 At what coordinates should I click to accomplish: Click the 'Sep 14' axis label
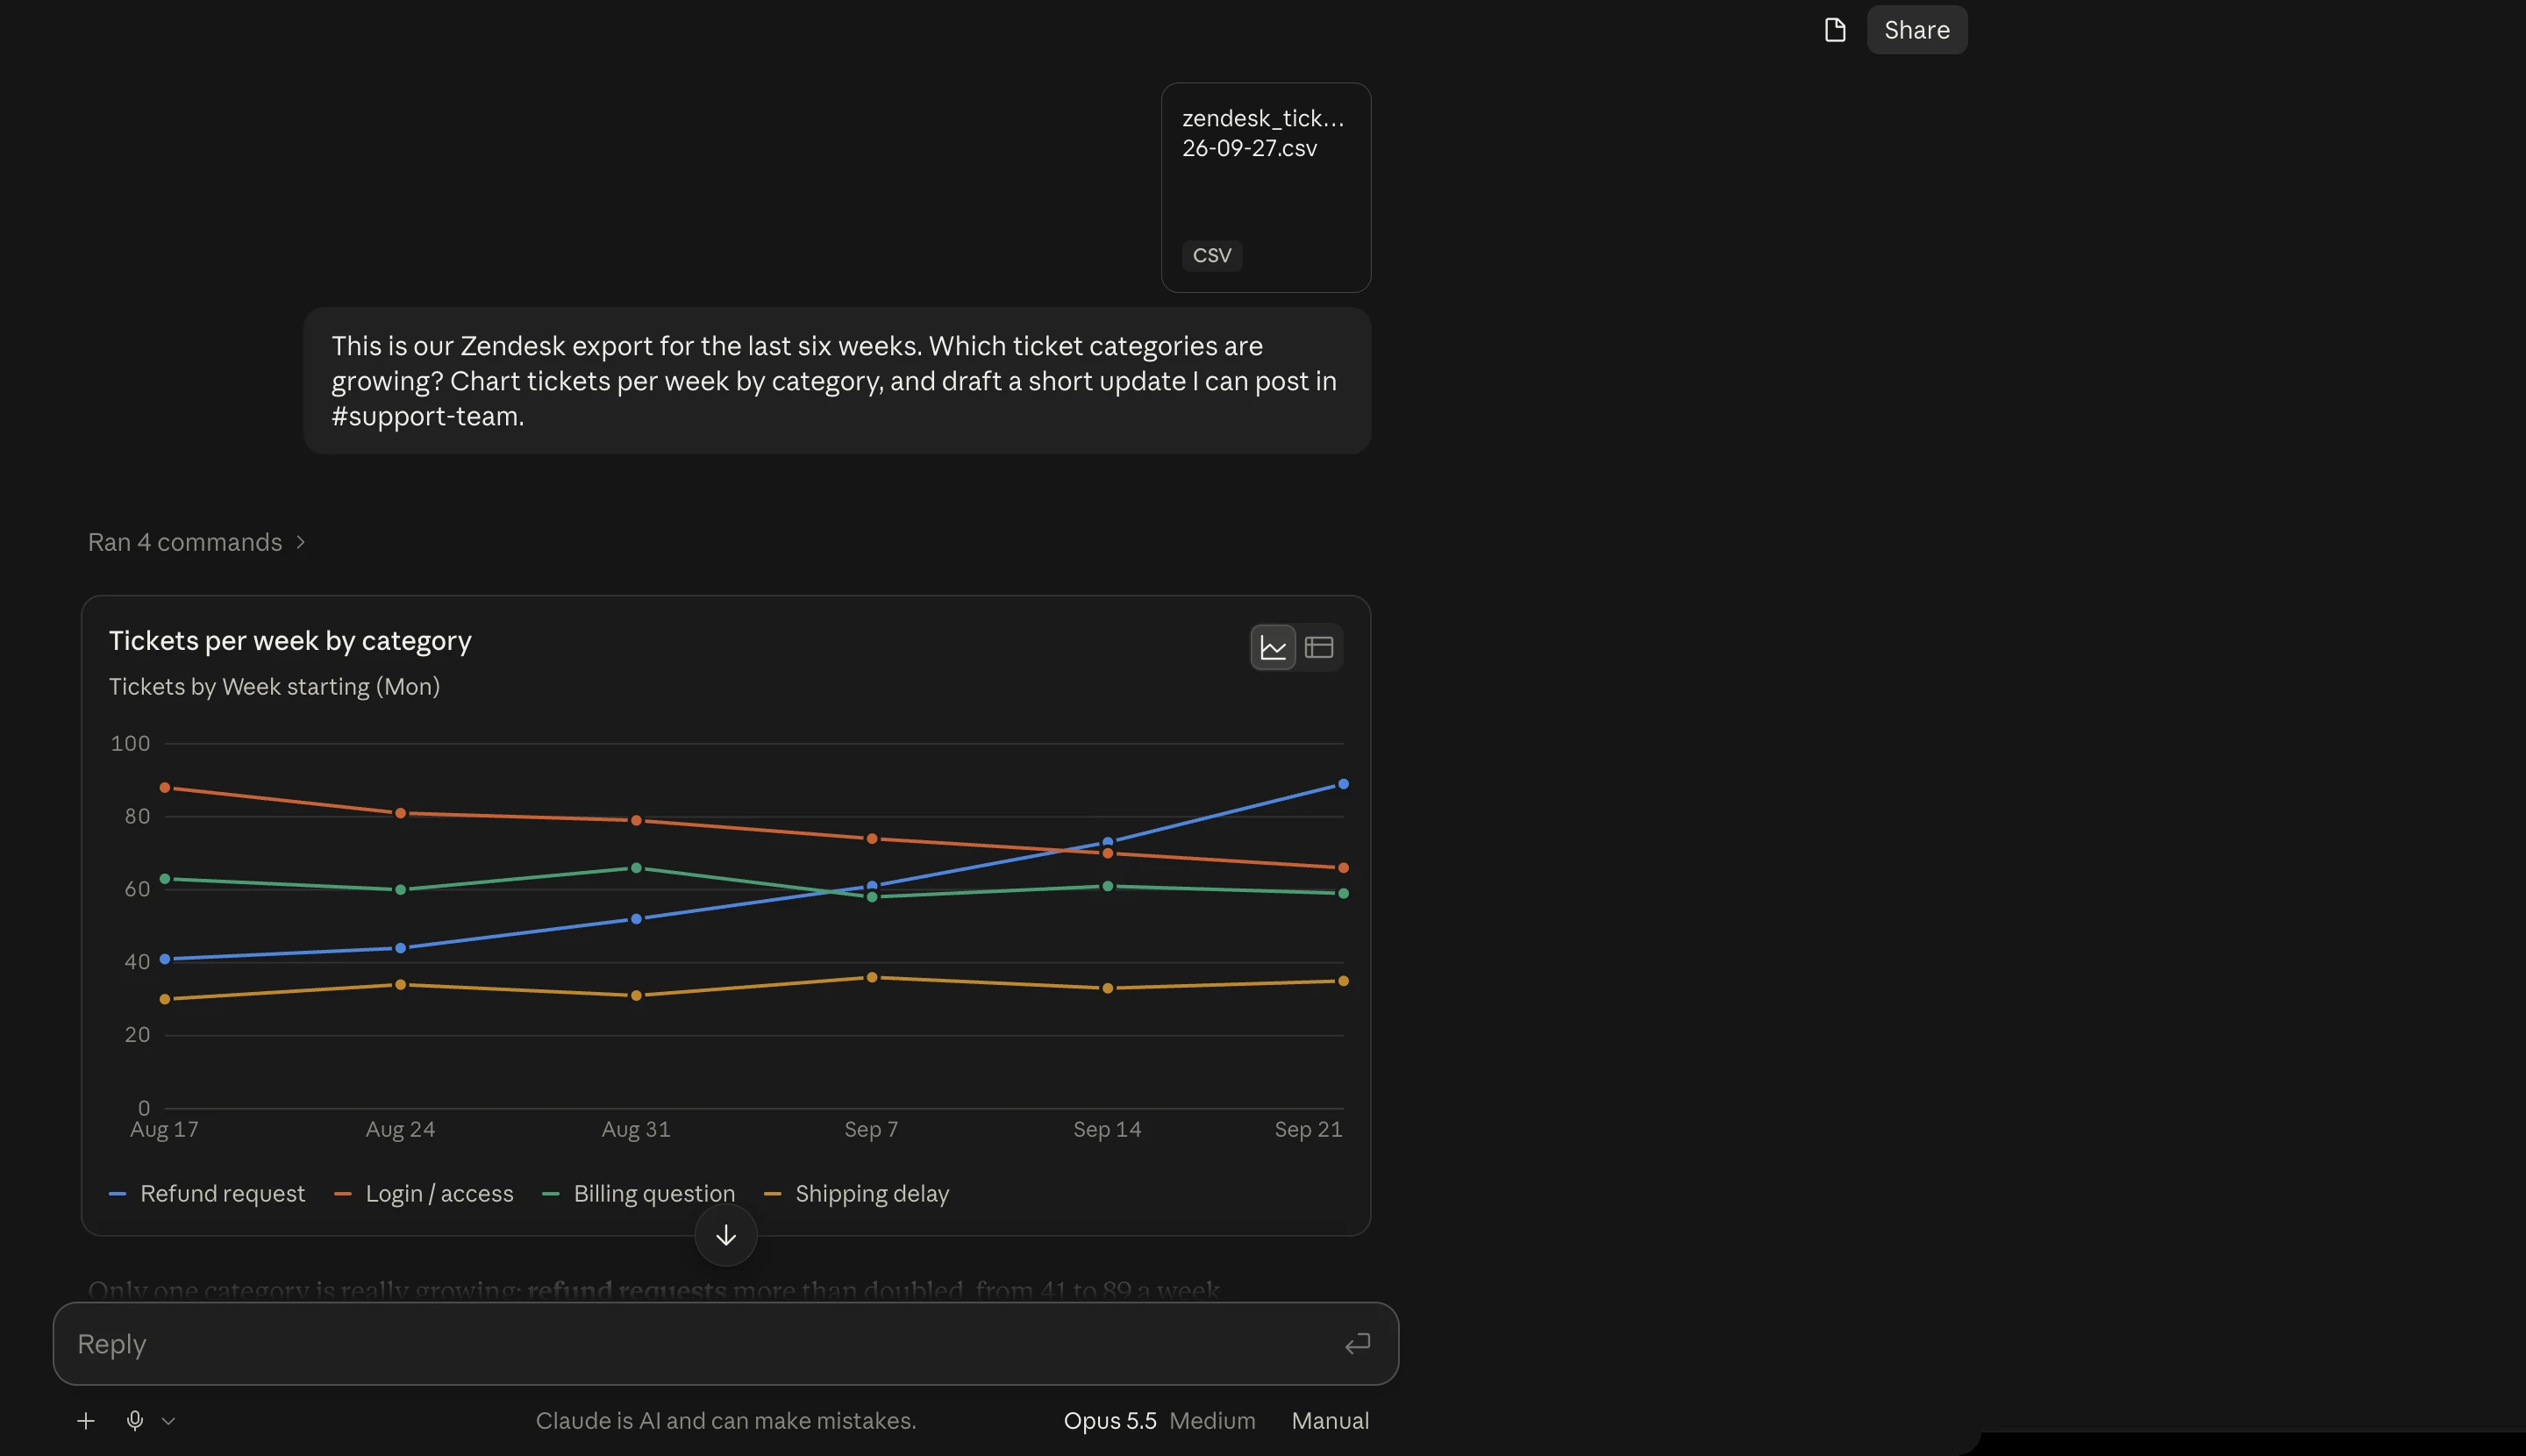1106,1129
